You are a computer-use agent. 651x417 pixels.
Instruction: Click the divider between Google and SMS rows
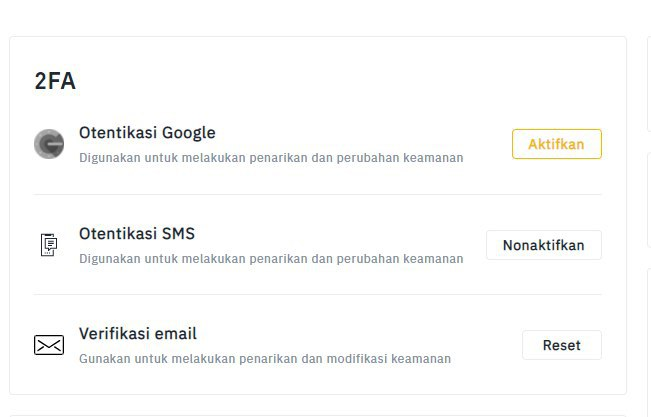click(317, 194)
